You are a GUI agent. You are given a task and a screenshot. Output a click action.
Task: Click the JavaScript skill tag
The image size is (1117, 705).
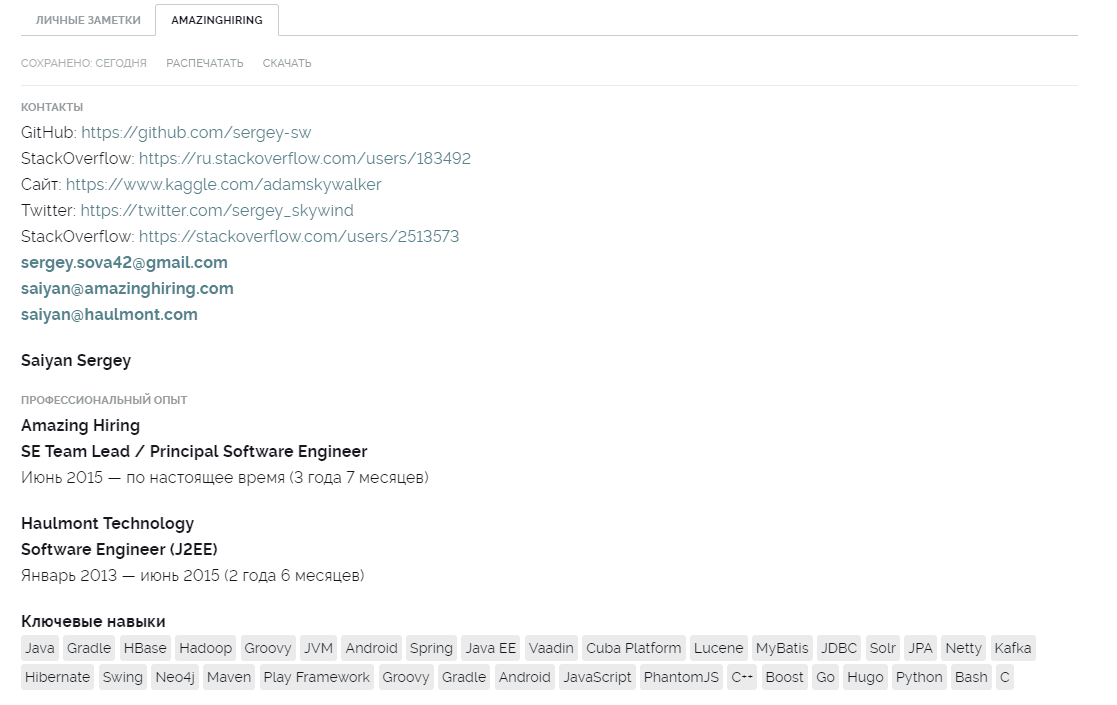(597, 677)
